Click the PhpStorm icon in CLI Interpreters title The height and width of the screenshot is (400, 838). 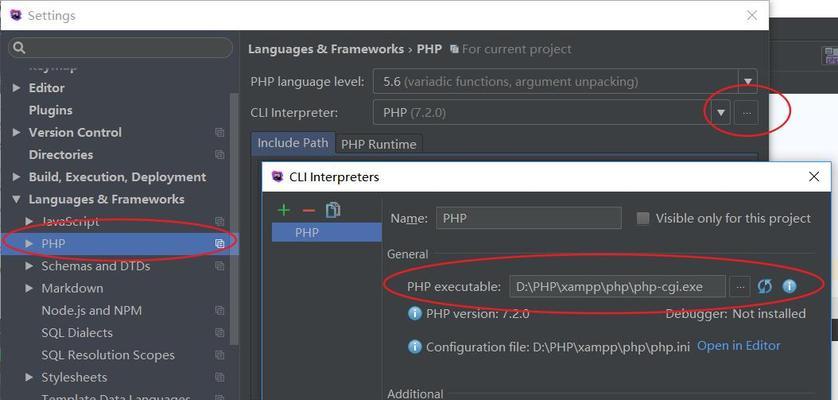[277, 176]
